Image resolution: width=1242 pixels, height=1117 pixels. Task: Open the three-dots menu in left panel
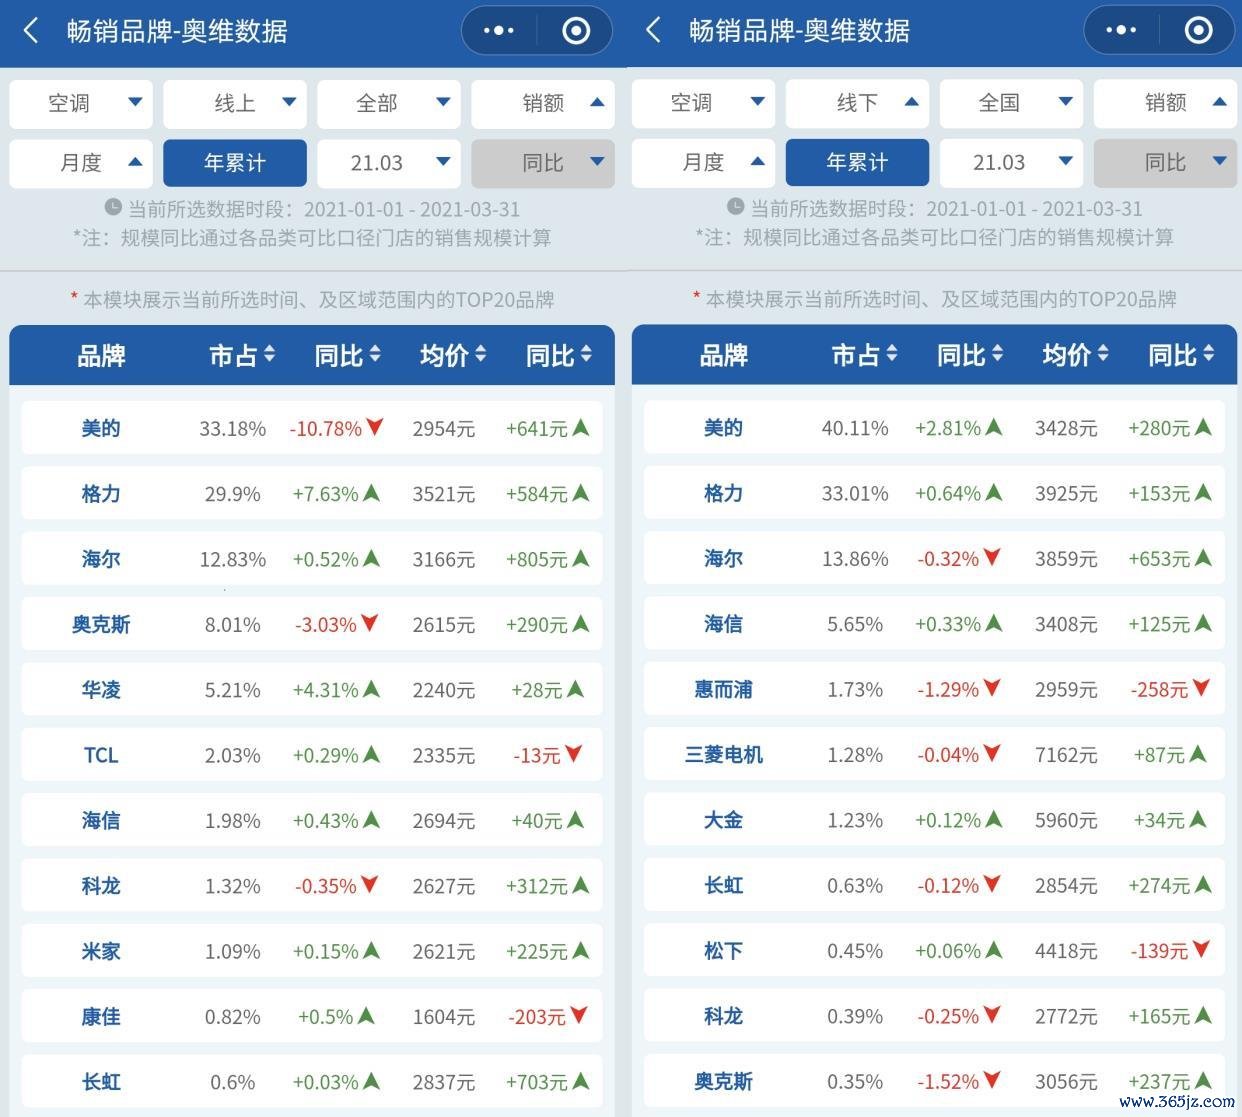click(499, 31)
